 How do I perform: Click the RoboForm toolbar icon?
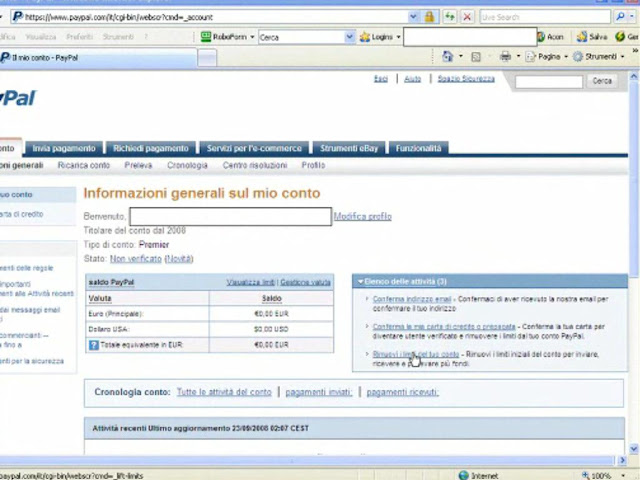206,37
